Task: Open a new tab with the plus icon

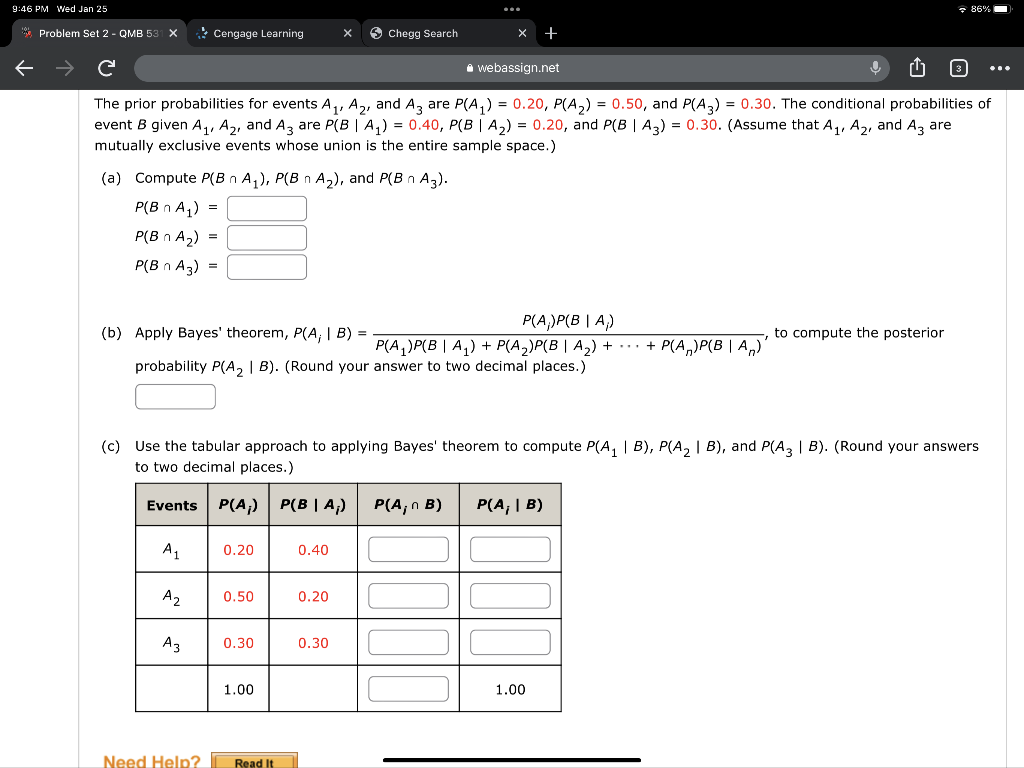Action: pos(550,33)
